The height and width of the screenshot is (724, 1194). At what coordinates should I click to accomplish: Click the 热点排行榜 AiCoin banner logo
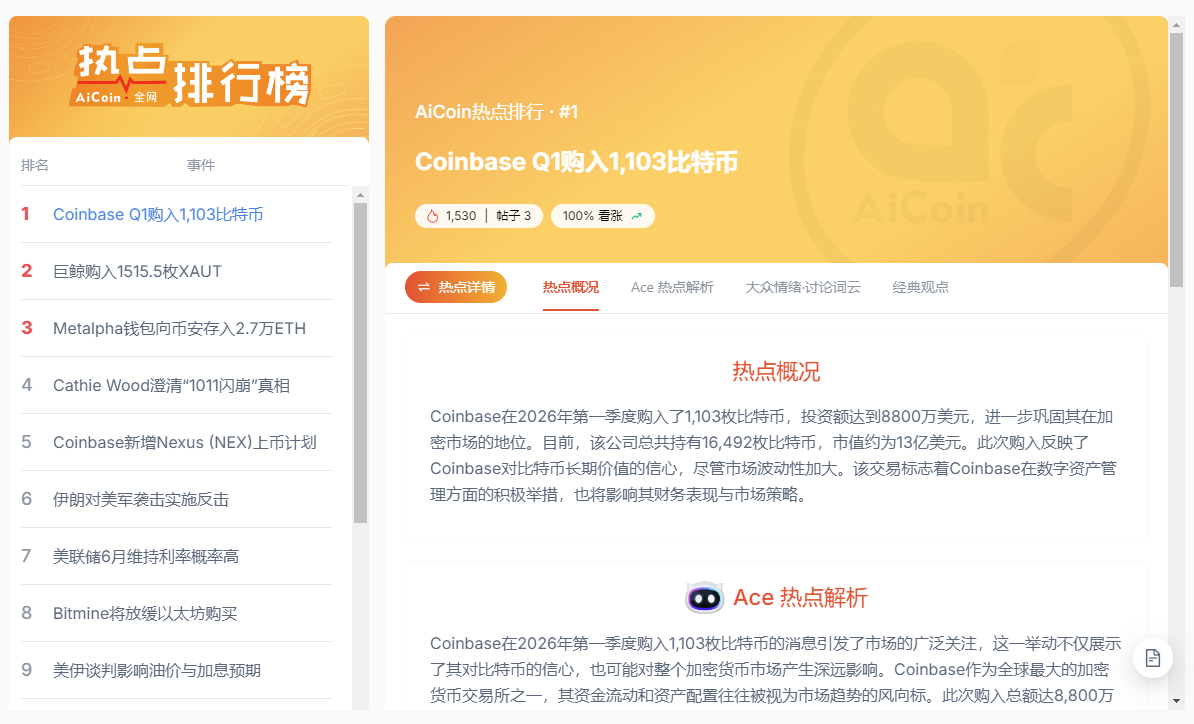tap(190, 76)
